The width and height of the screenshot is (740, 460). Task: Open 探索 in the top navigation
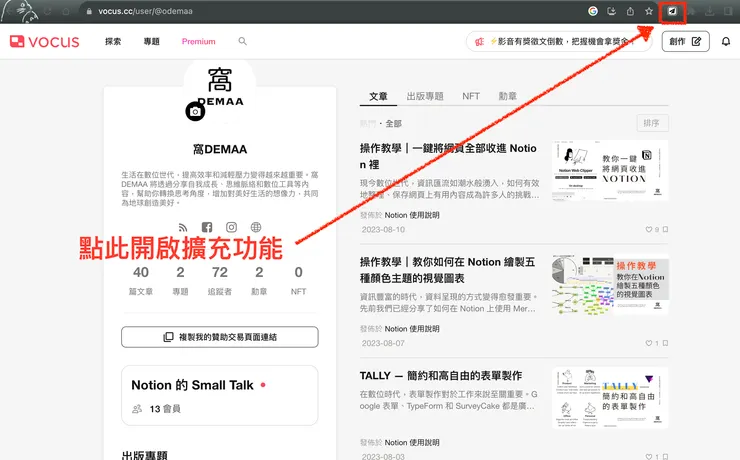click(x=113, y=42)
